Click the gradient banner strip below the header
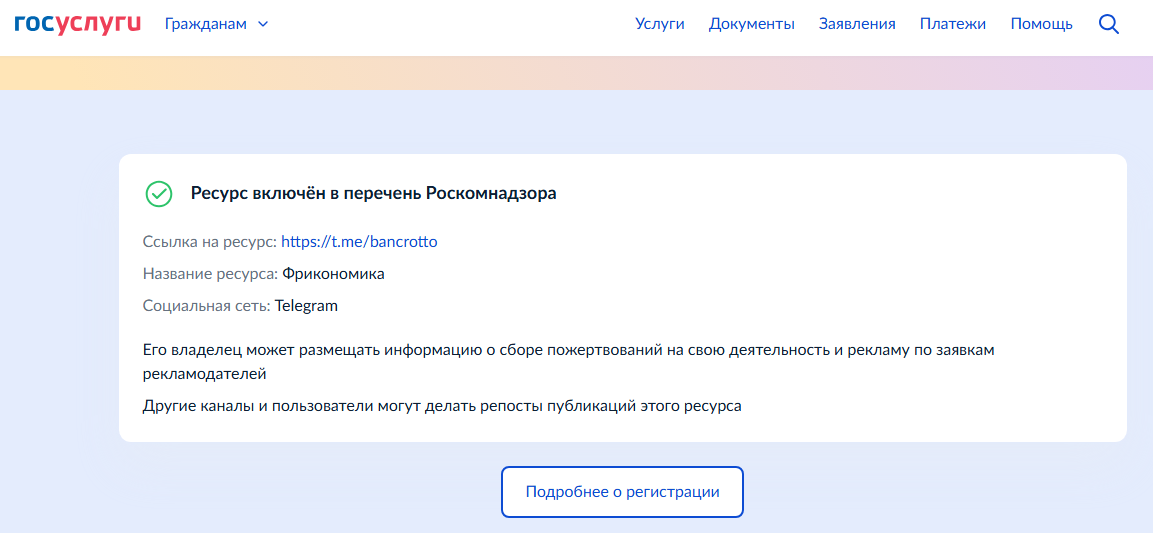Viewport: 1153px width, 533px height. click(x=576, y=73)
